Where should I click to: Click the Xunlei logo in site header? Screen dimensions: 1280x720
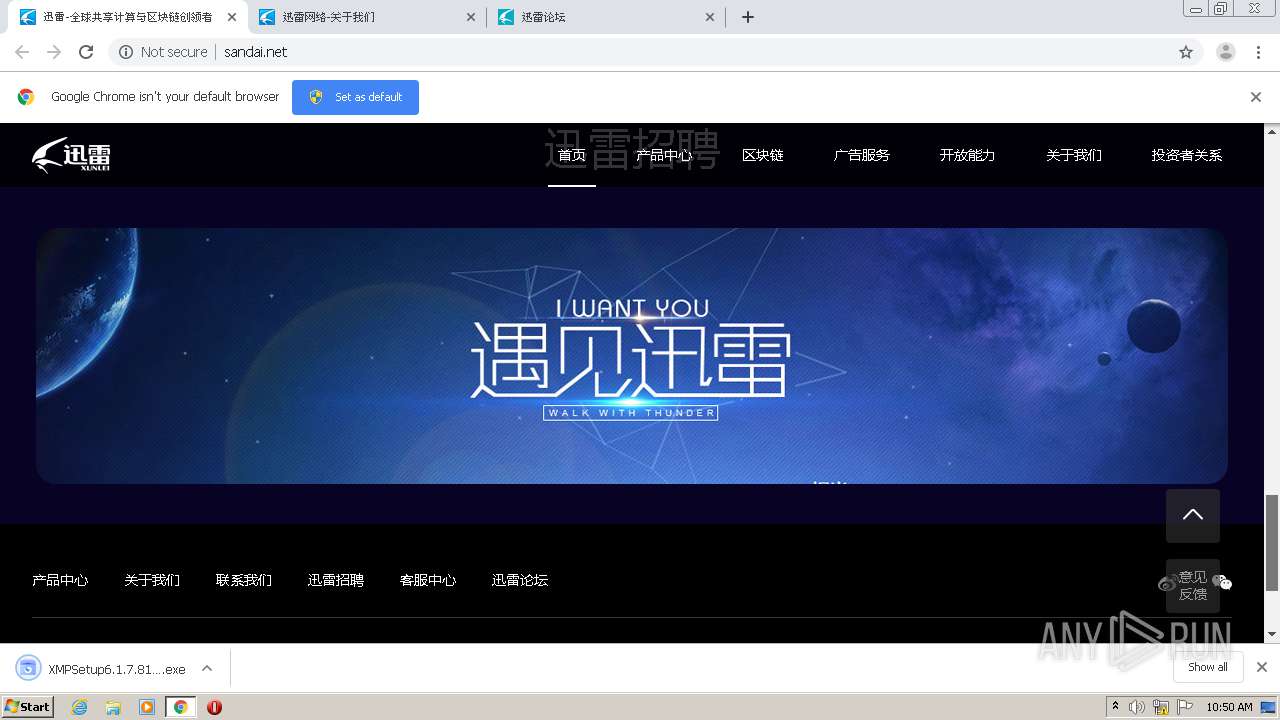click(71, 155)
